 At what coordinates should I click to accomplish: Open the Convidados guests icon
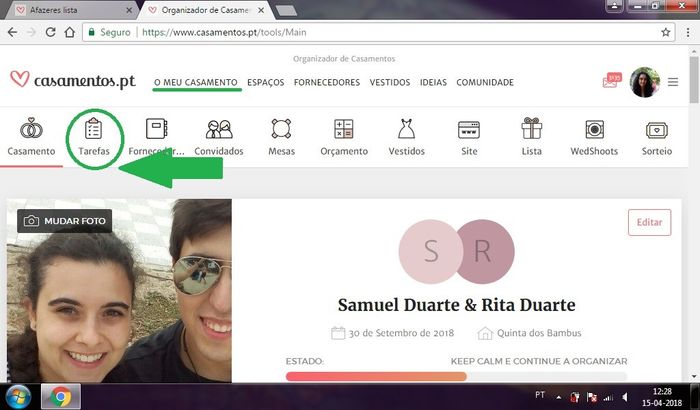pyautogui.click(x=219, y=131)
